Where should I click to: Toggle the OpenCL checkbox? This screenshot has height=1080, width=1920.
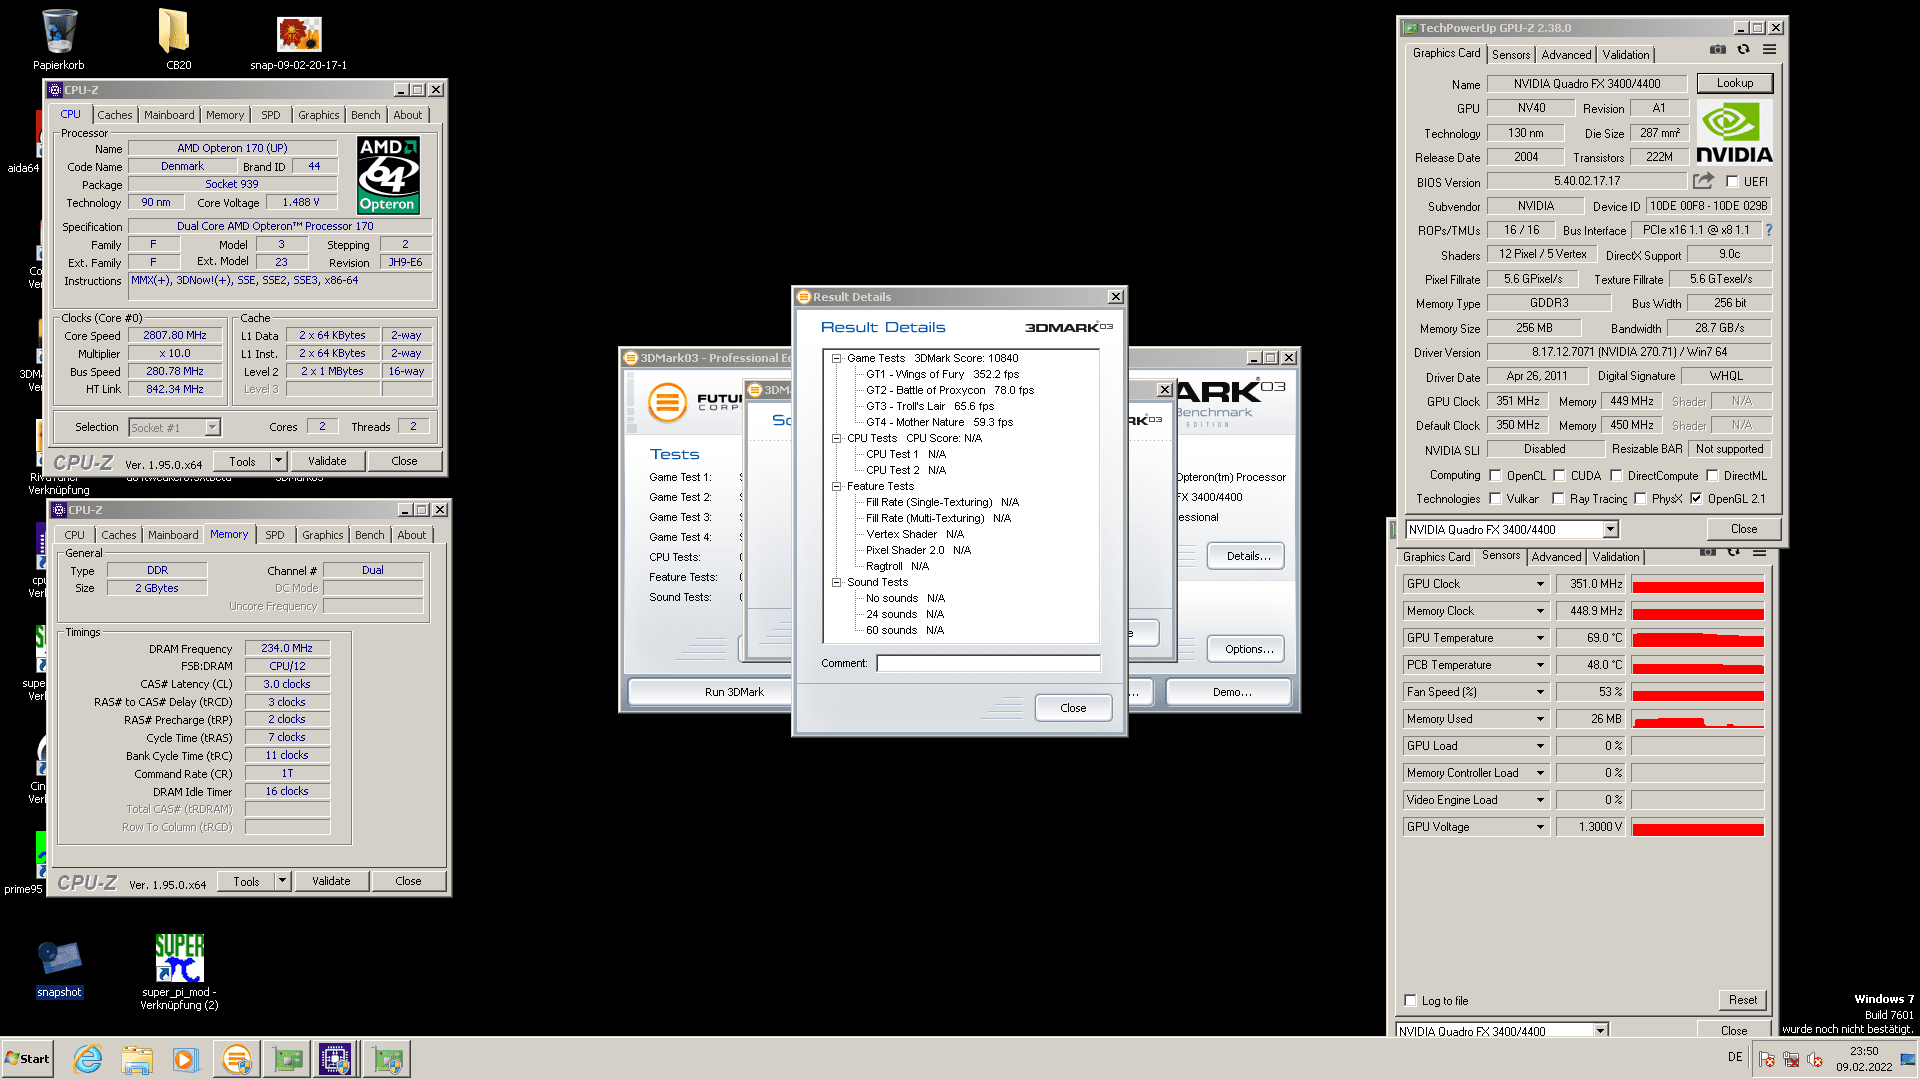coord(1495,476)
